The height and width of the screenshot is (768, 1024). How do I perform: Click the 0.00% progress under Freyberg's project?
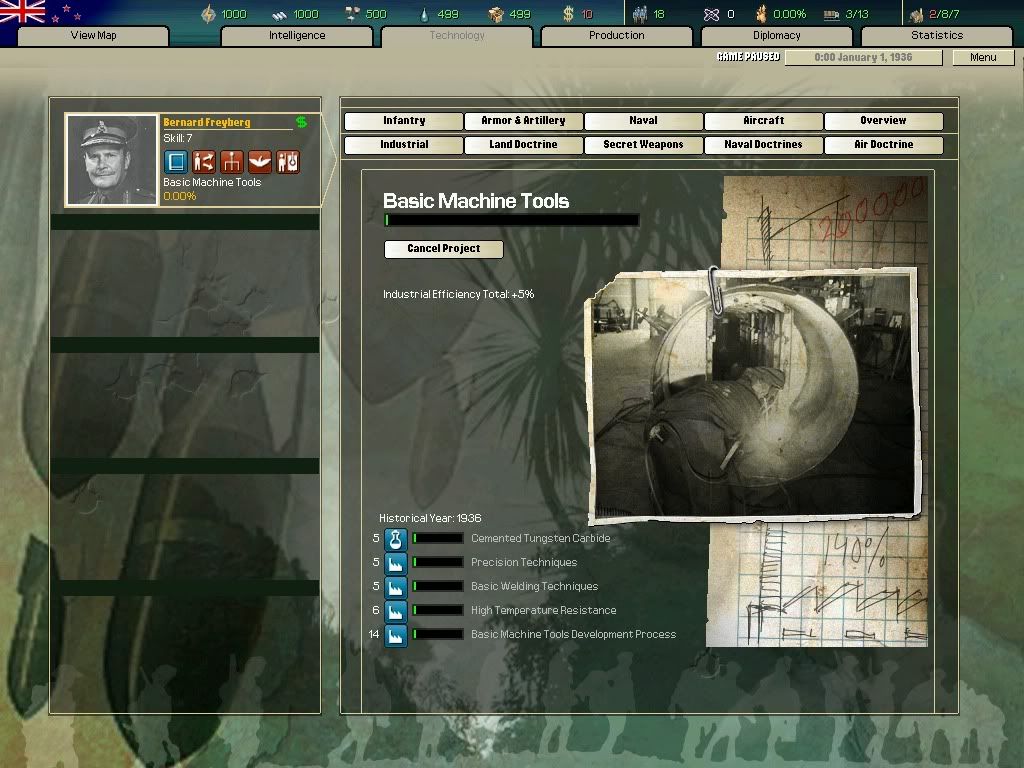point(180,197)
